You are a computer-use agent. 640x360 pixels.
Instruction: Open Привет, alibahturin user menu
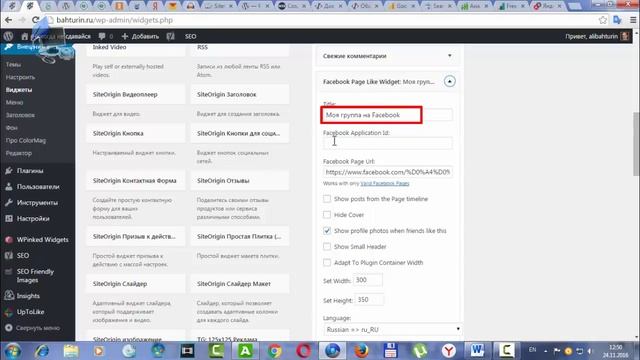coord(597,36)
